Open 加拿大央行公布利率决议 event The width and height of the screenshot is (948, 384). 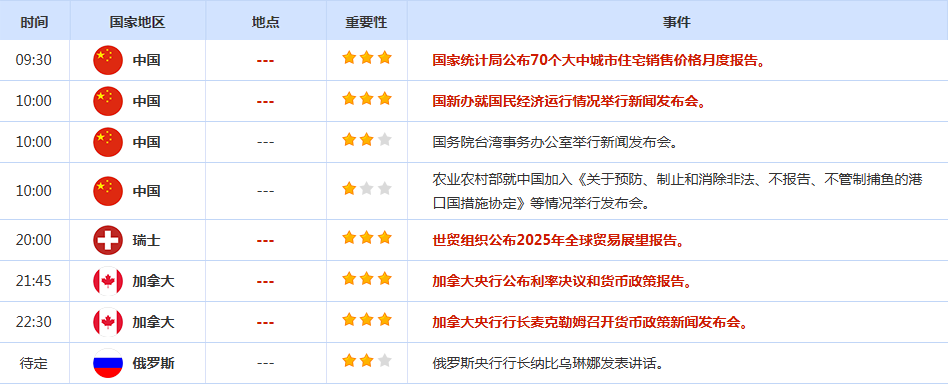click(562, 281)
